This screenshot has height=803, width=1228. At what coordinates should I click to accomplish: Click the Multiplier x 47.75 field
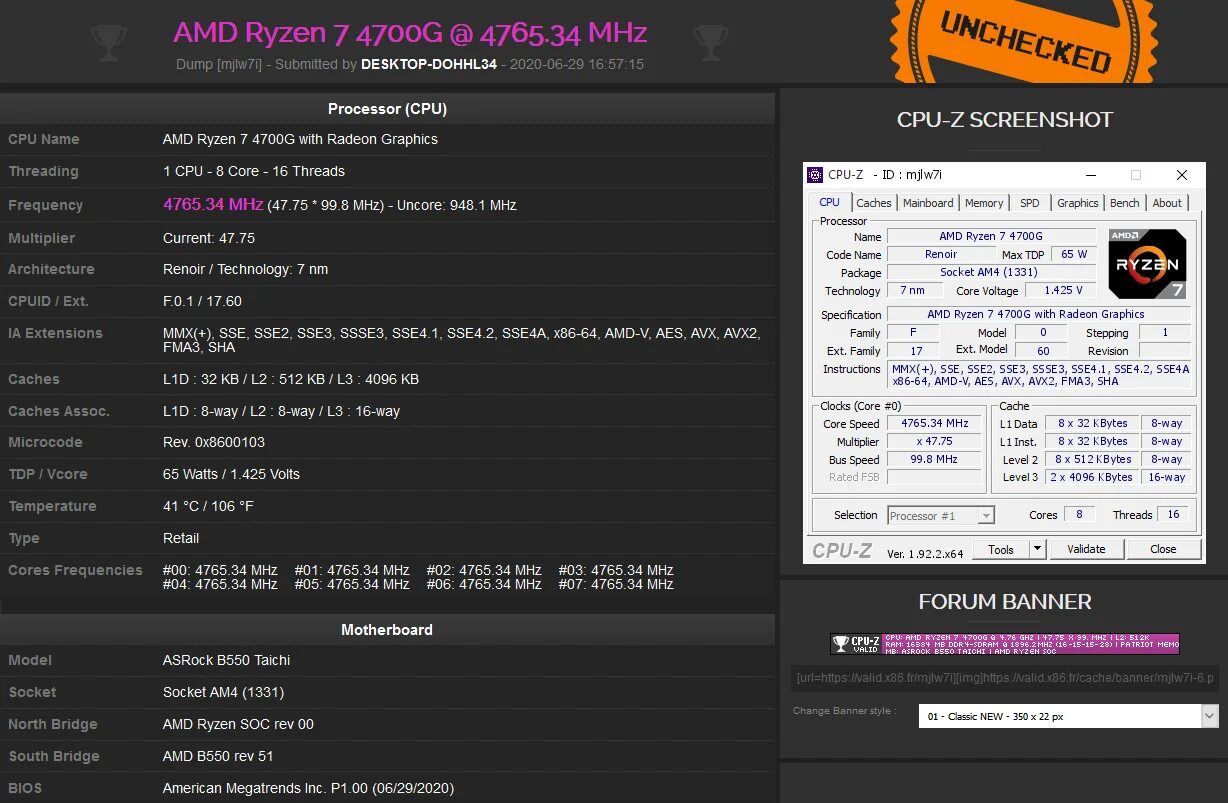[935, 441]
